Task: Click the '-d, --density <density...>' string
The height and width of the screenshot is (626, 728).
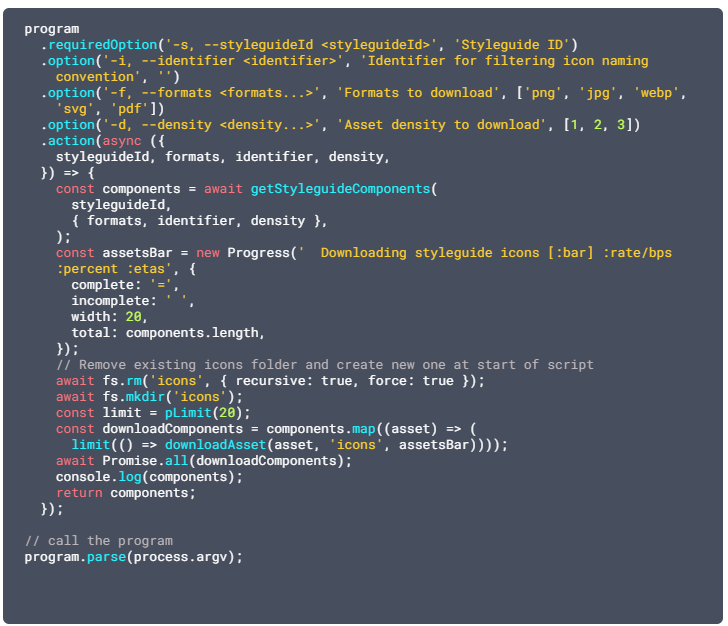Action: pyautogui.click(x=211, y=125)
